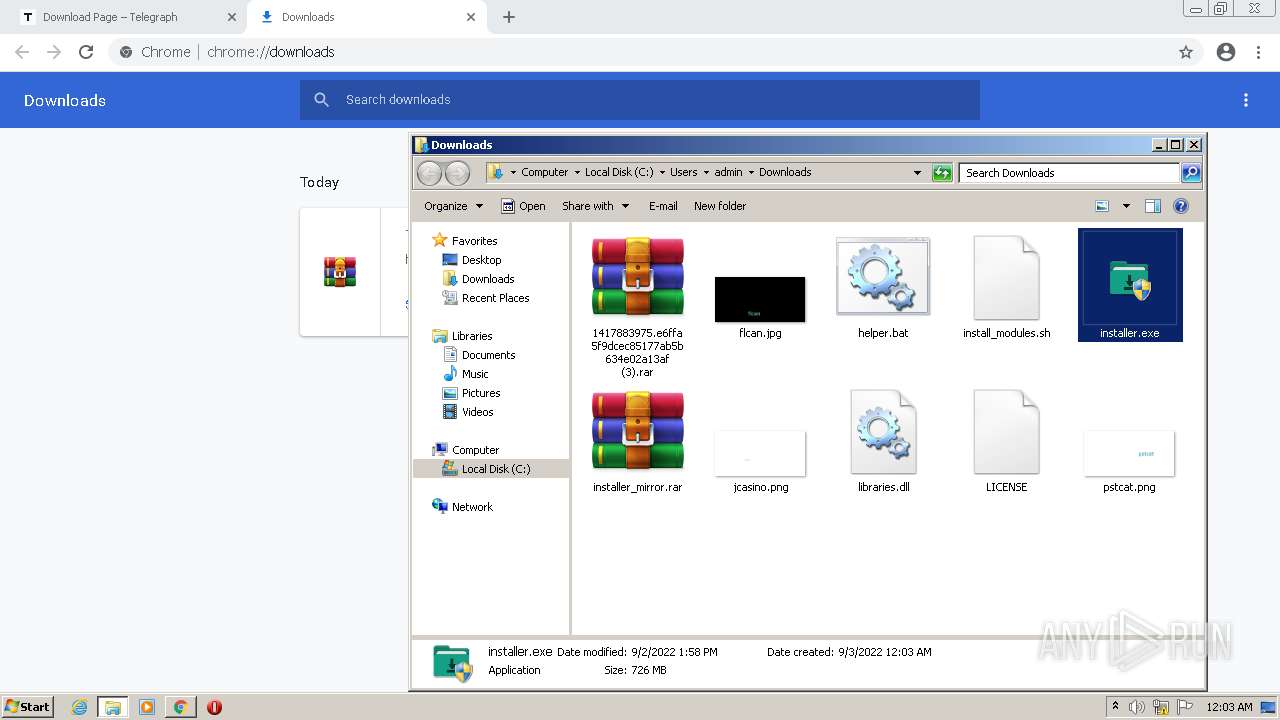Click Explorer back navigation button
The width and height of the screenshot is (1280, 720).
pyautogui.click(x=429, y=173)
